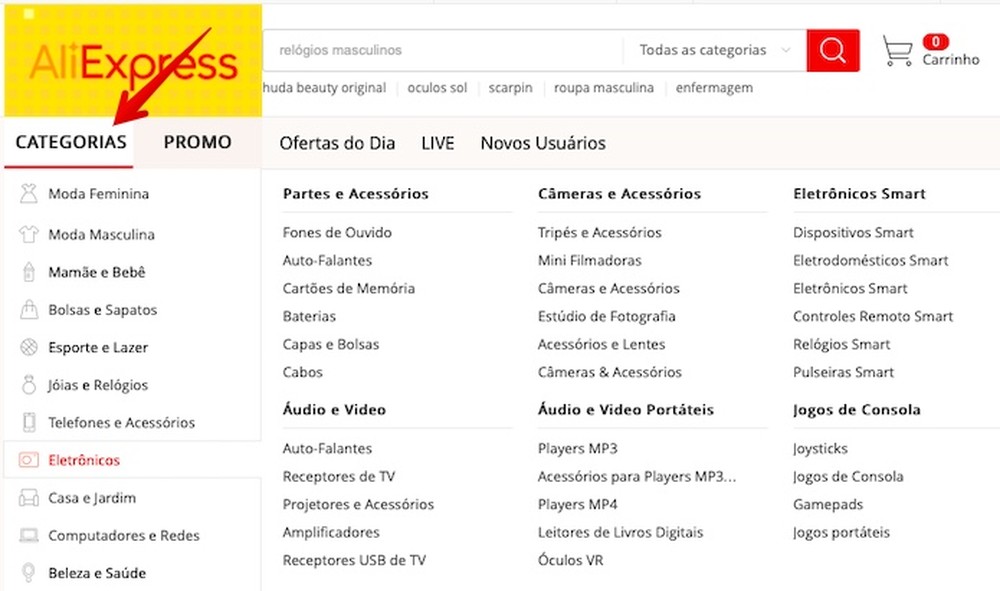Select the Computadores e Redes icon
Screen dimensions: 1000x591
25,536
